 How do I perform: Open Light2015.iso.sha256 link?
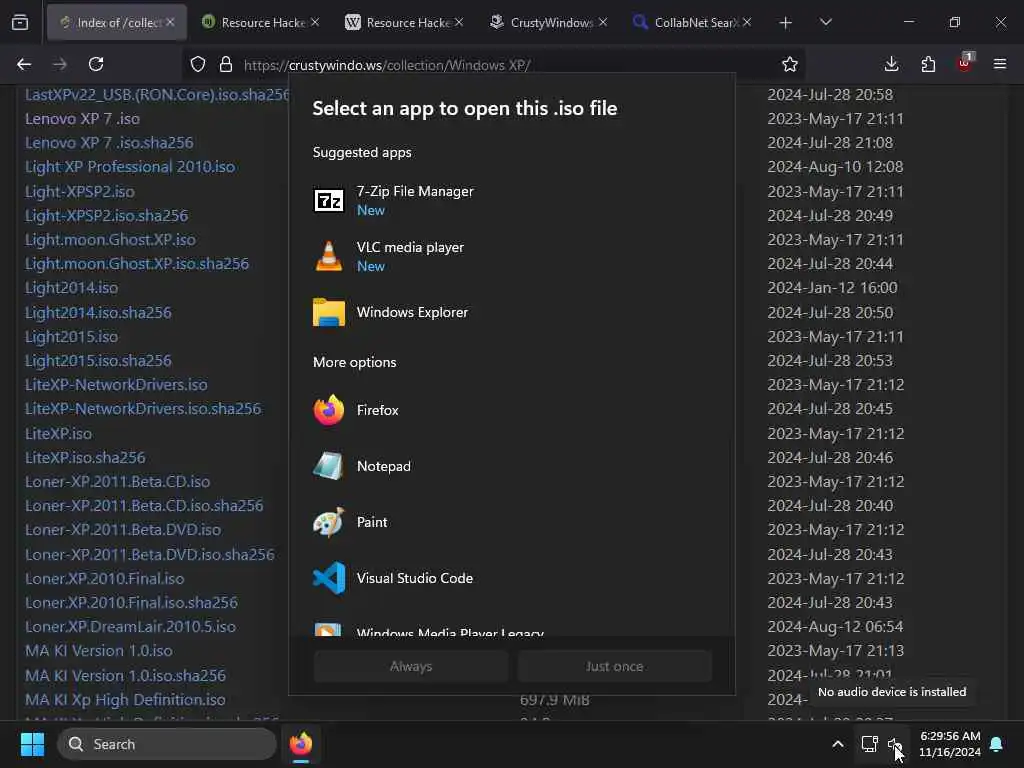[98, 360]
